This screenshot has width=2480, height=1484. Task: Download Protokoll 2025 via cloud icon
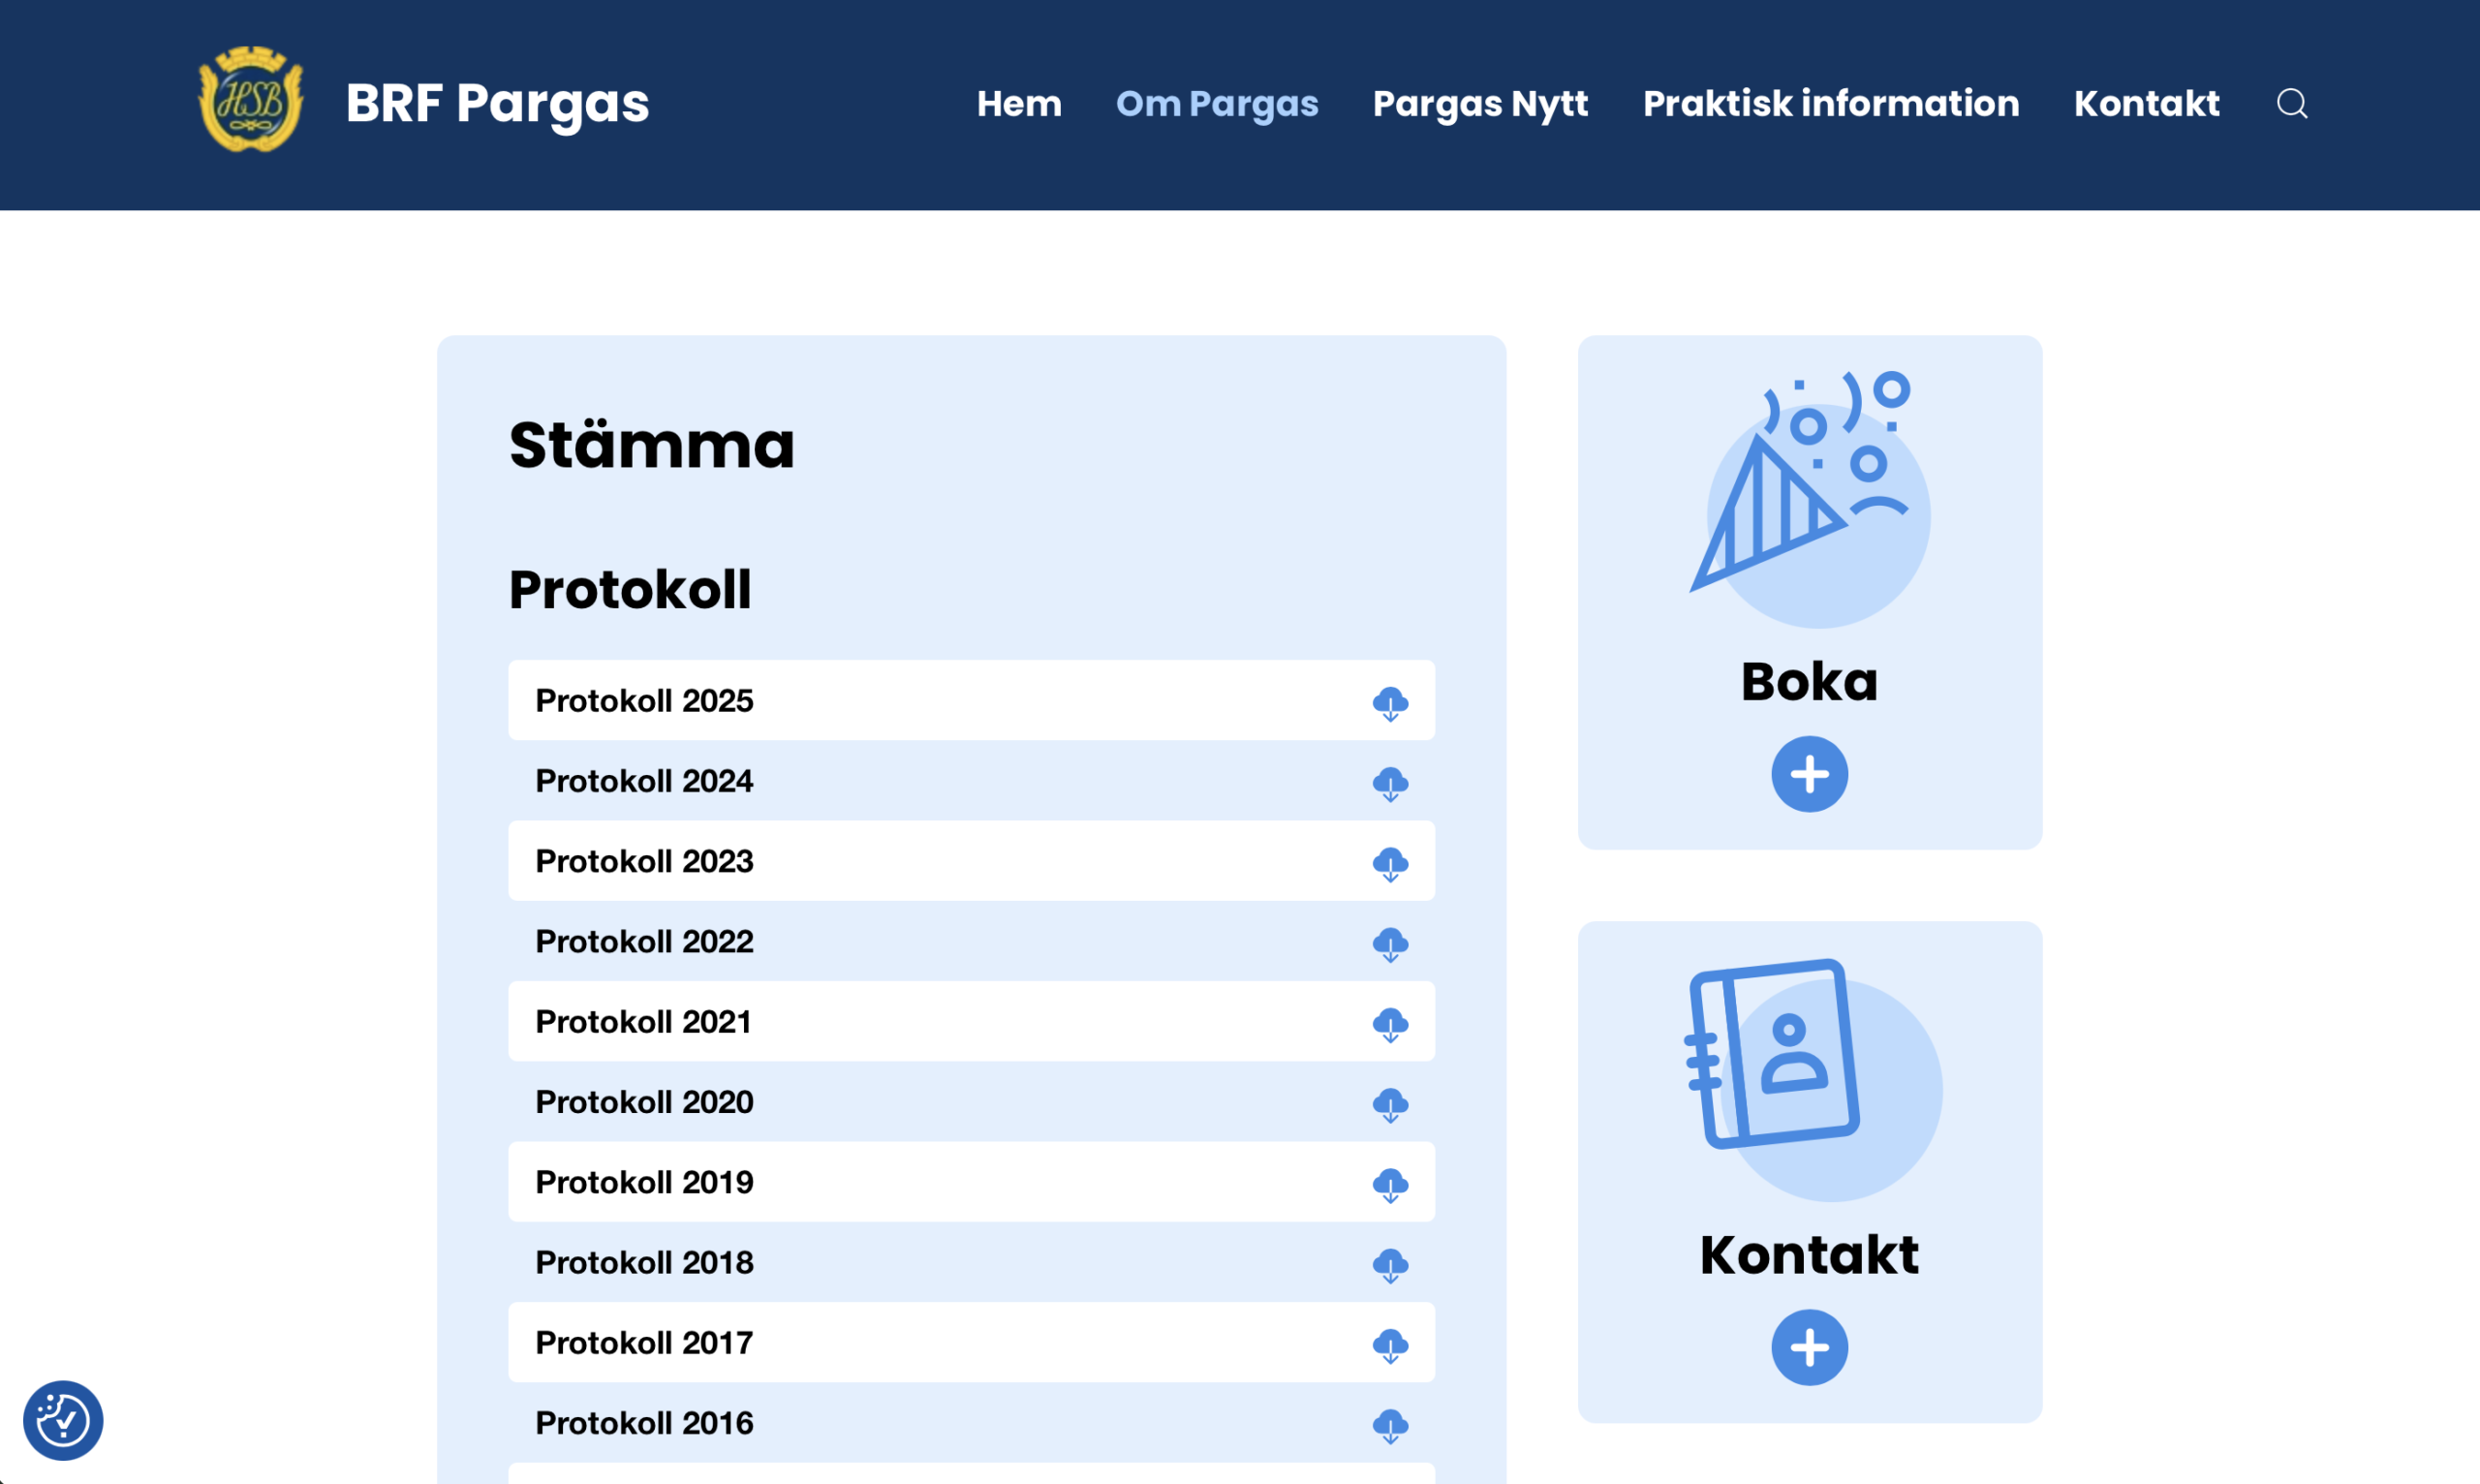click(1390, 703)
